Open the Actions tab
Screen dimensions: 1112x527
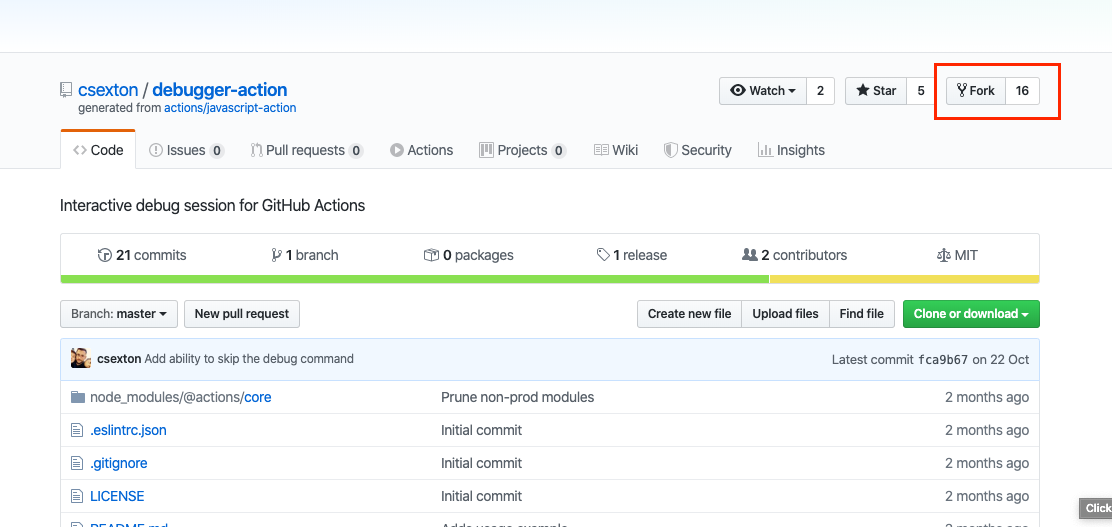coord(421,150)
